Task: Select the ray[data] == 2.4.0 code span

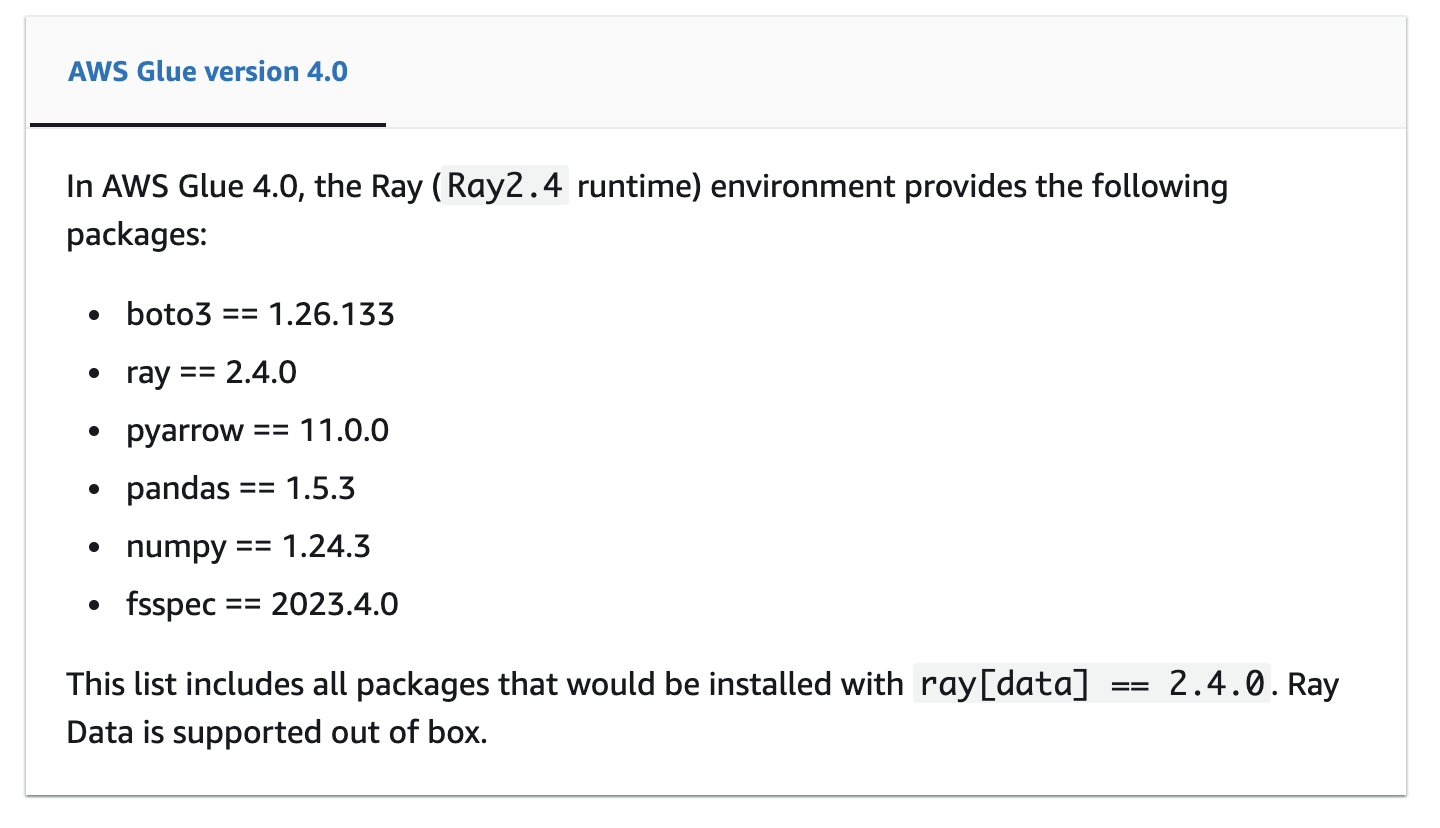Action: [1090, 684]
